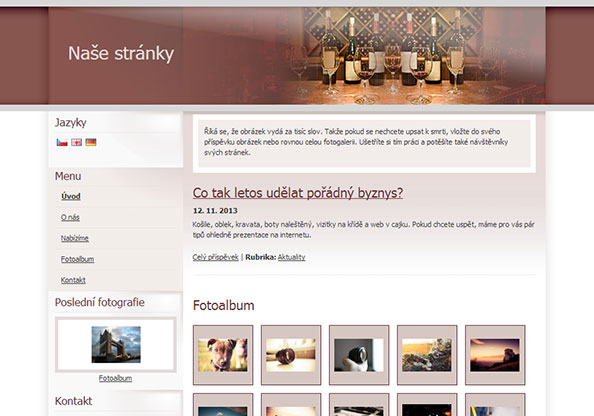Open the dark camera lens thumbnail
594x416 pixels.
[359, 355]
